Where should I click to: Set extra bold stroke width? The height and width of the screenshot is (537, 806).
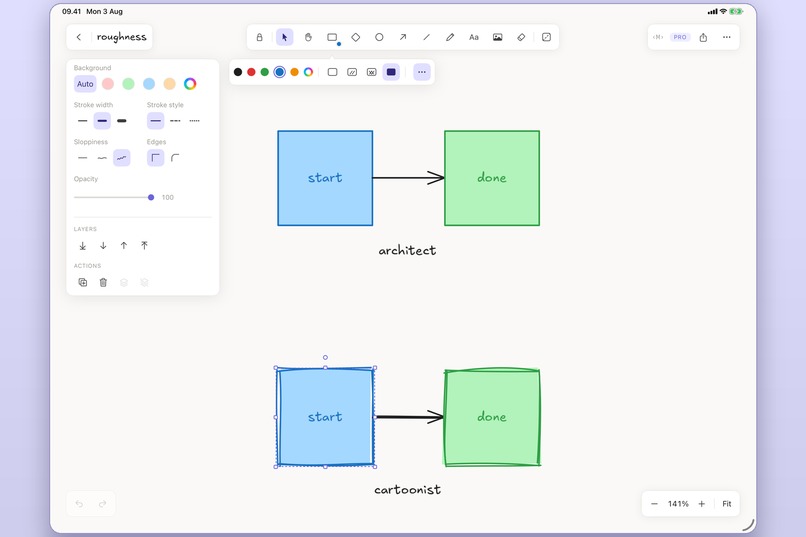[122, 121]
